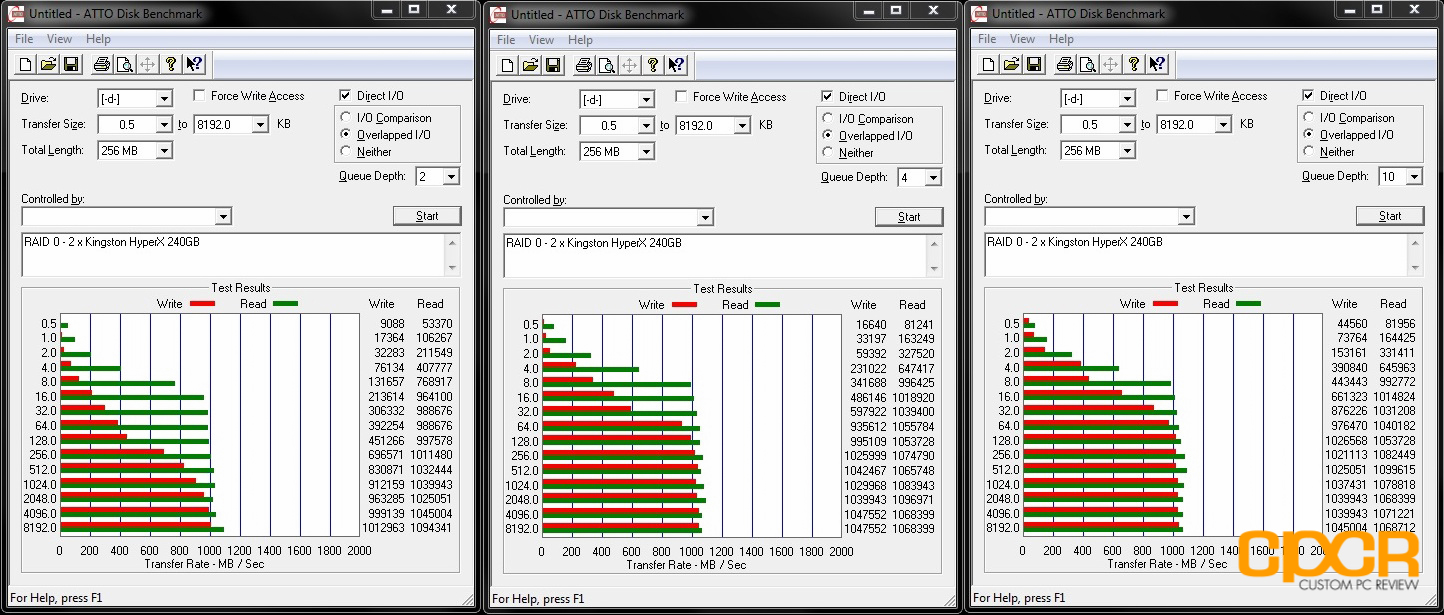Image resolution: width=1444 pixels, height=615 pixels.
Task: Click Save disk icon in Queue Depth 2 window
Action: tap(71, 65)
